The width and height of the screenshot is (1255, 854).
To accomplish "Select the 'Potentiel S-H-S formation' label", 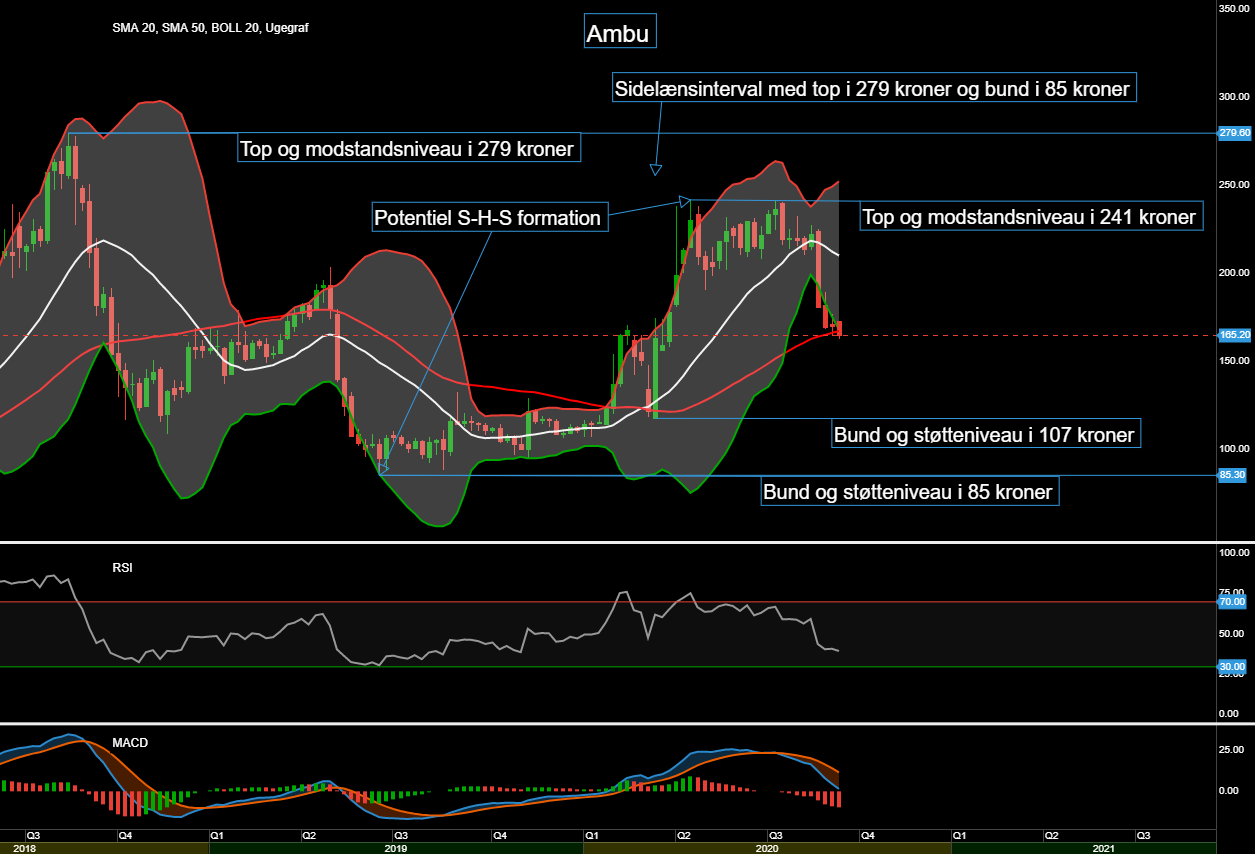I will [x=488, y=217].
